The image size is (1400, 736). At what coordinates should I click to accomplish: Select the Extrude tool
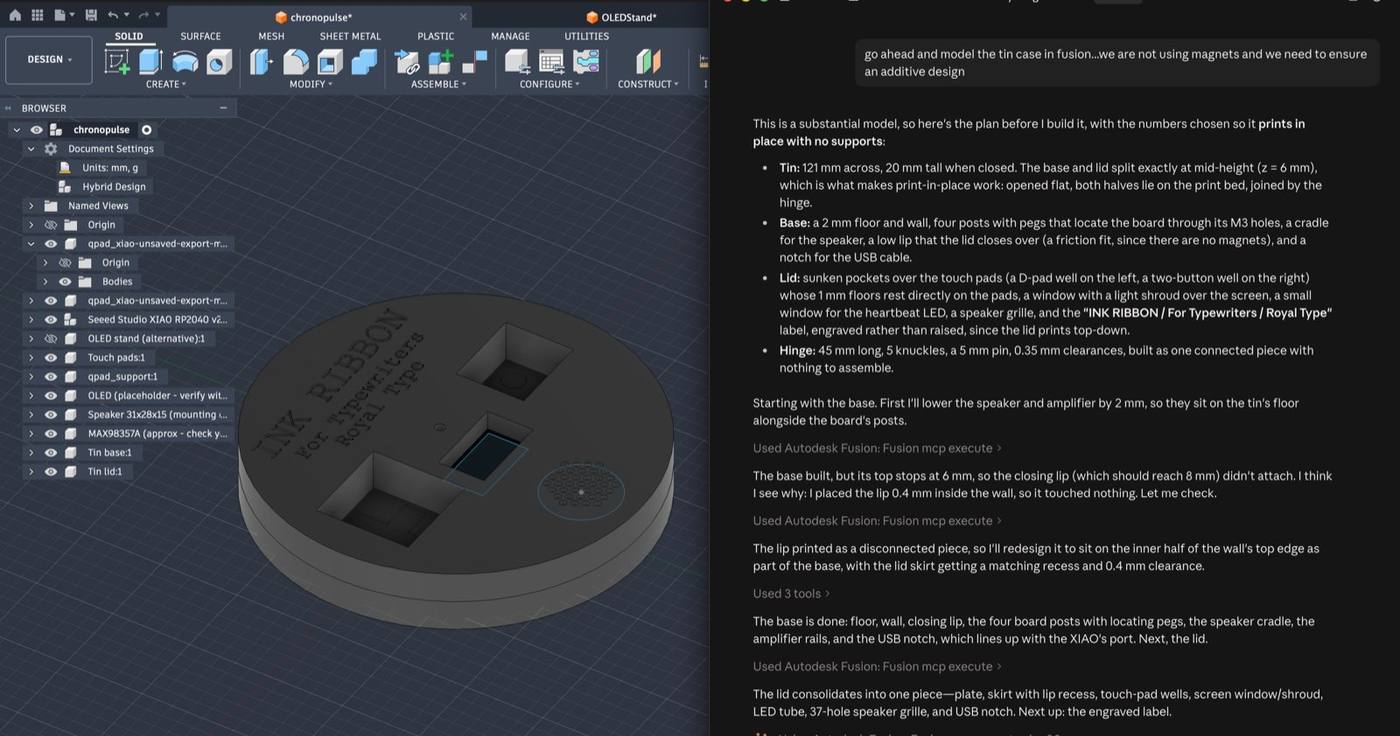point(151,62)
